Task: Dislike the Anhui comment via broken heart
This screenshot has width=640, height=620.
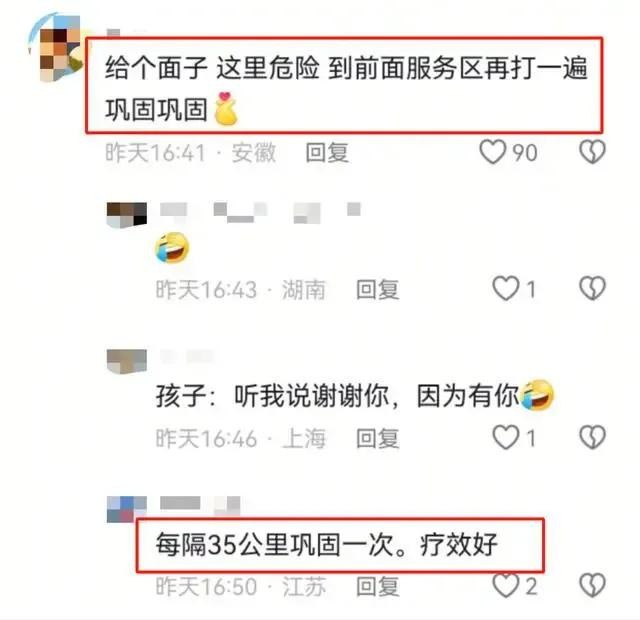Action: pos(592,152)
